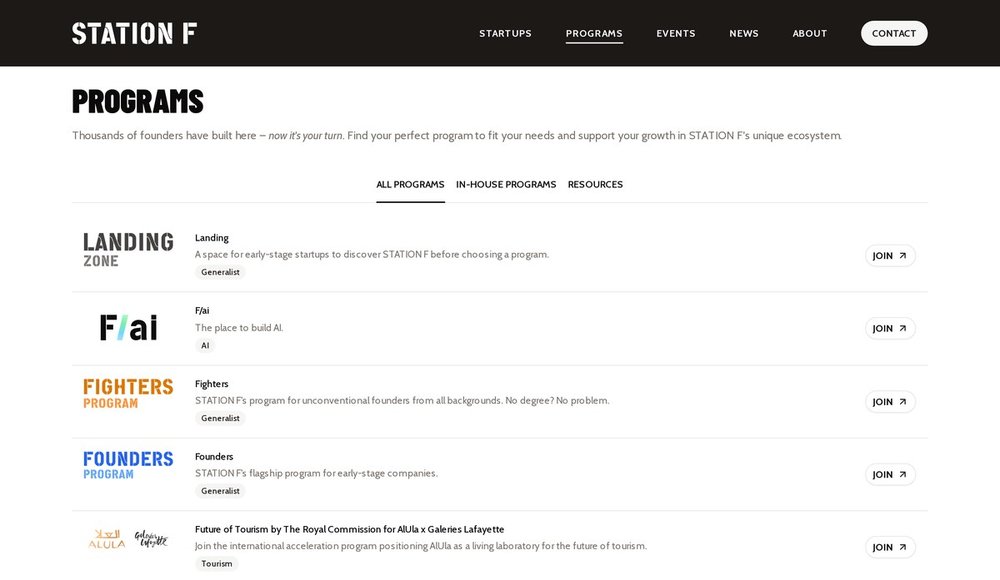The image size is (1000, 580).
Task: Click the PROGRAMS page heading
Action: coord(138,101)
